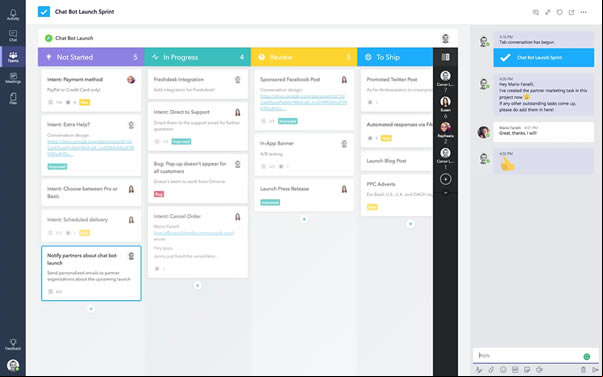Select the Teams tab in sidebar

[13, 57]
